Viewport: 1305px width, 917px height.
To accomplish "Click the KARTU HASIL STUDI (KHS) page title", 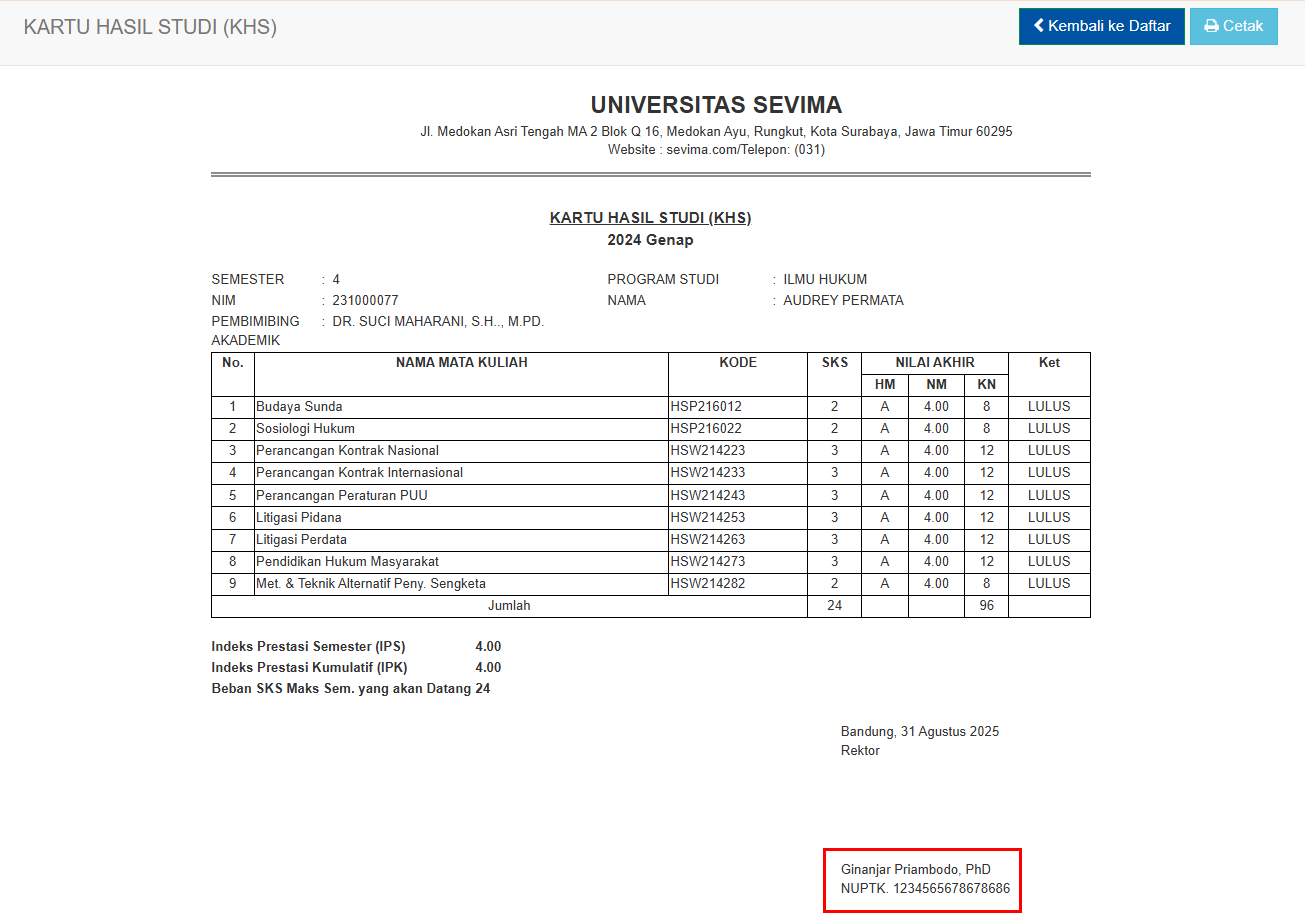I will click(150, 27).
